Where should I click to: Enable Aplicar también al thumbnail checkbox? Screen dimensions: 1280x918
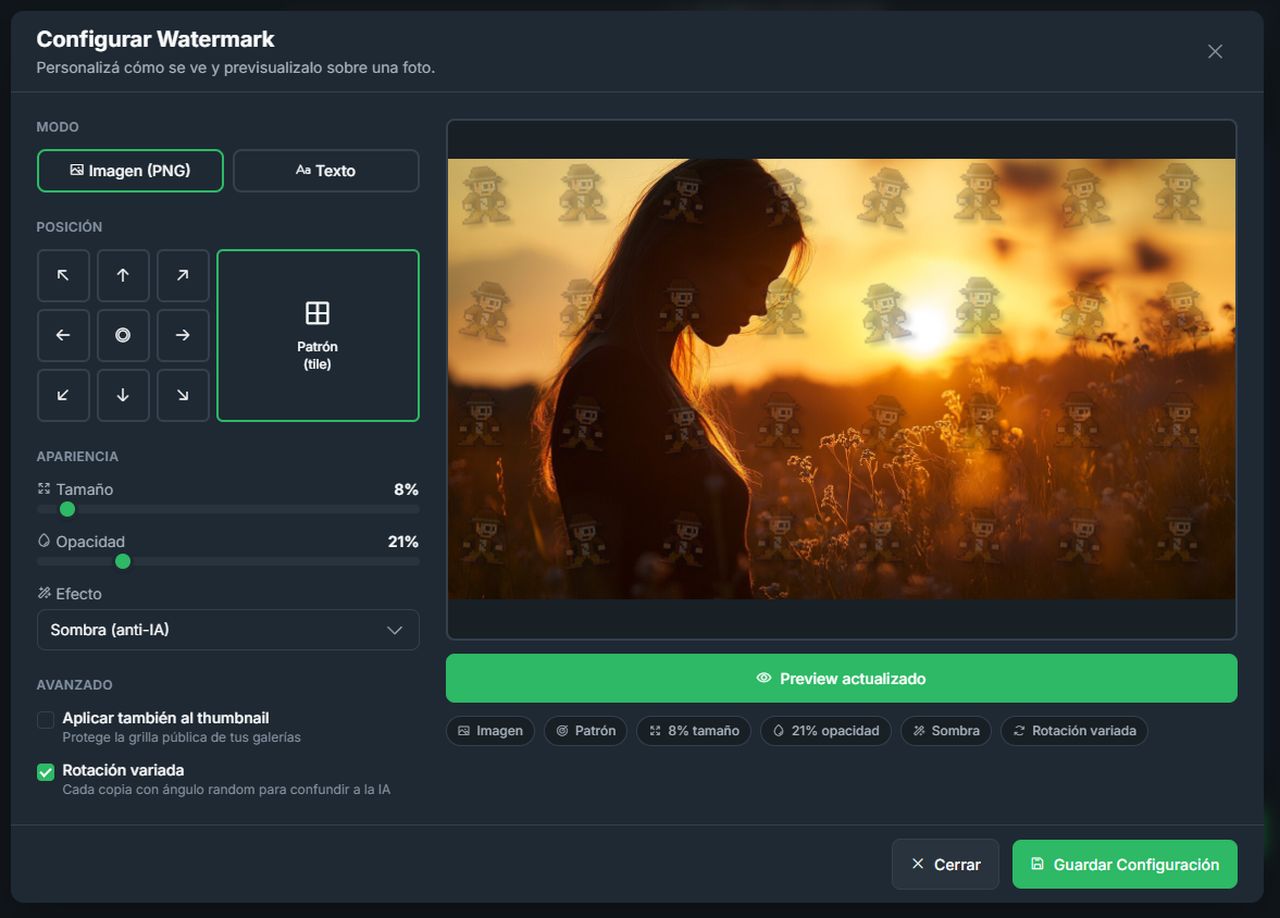45,720
